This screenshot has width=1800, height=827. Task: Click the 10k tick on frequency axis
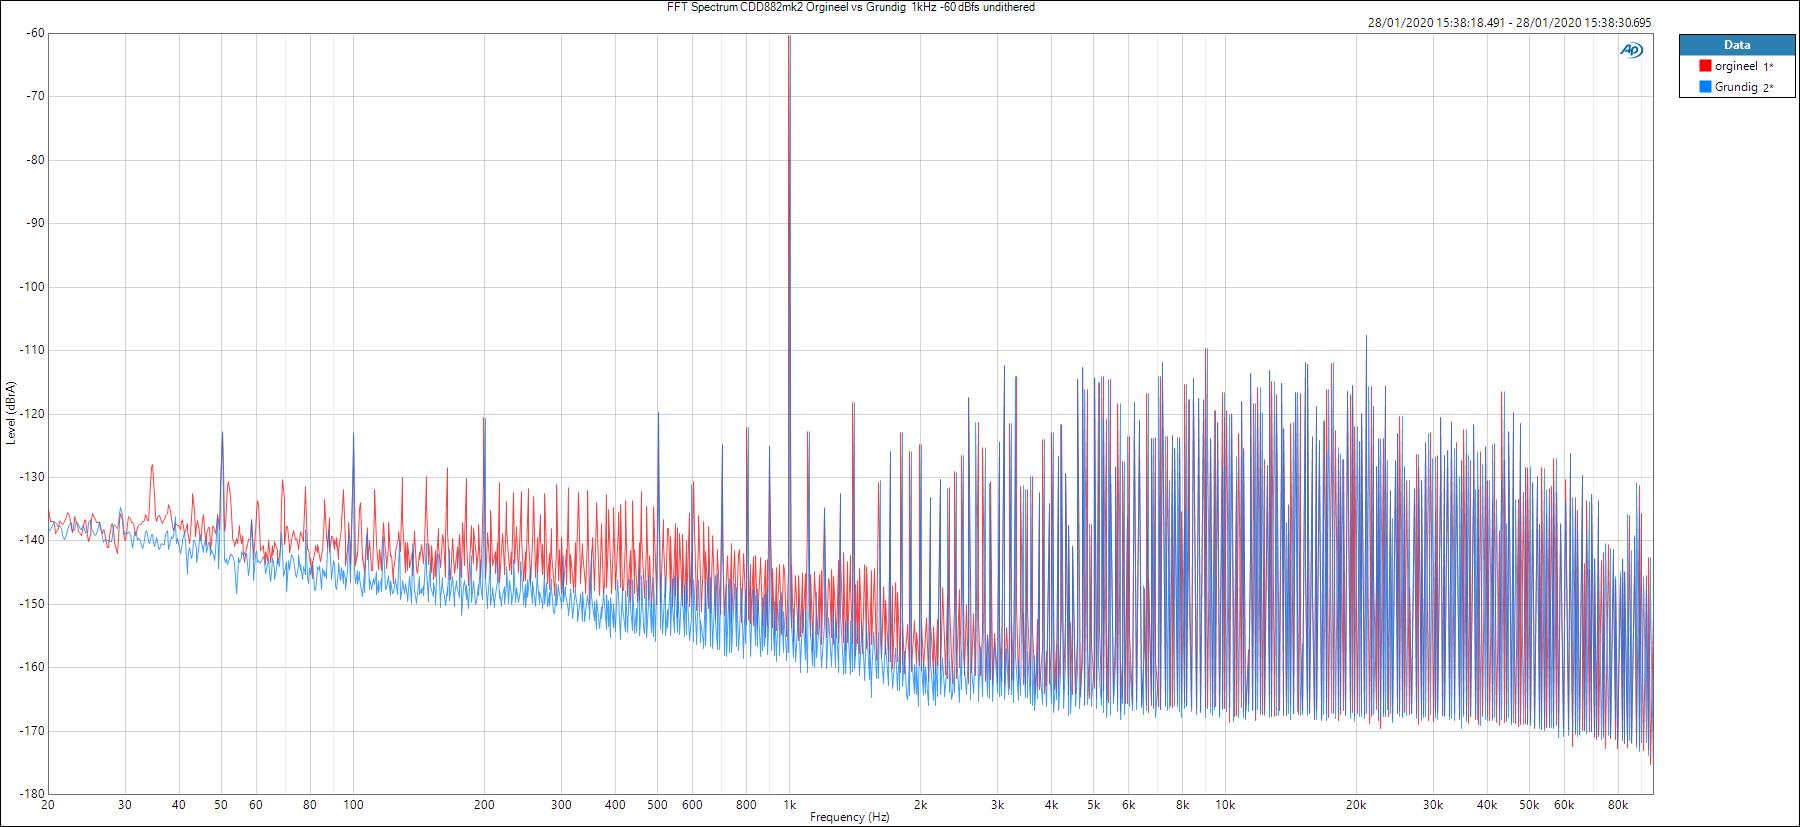coord(1225,804)
